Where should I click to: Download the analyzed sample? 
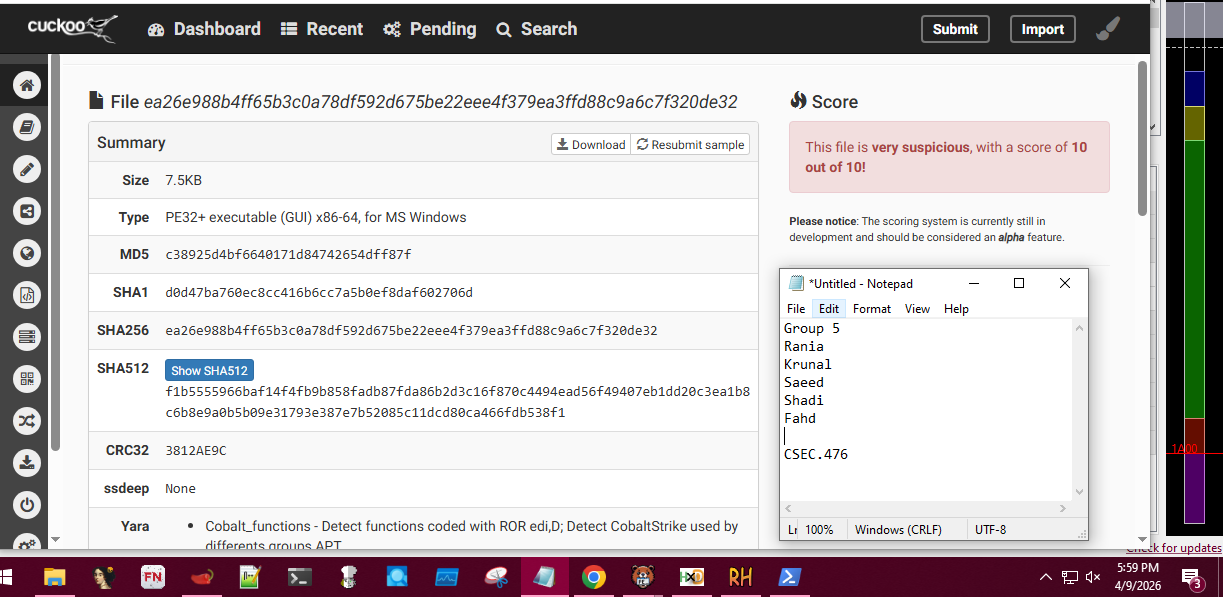click(x=591, y=144)
